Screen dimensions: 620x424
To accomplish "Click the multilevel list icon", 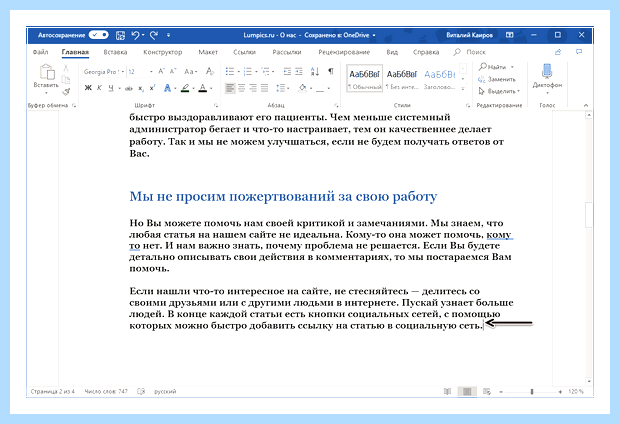I will [265, 72].
